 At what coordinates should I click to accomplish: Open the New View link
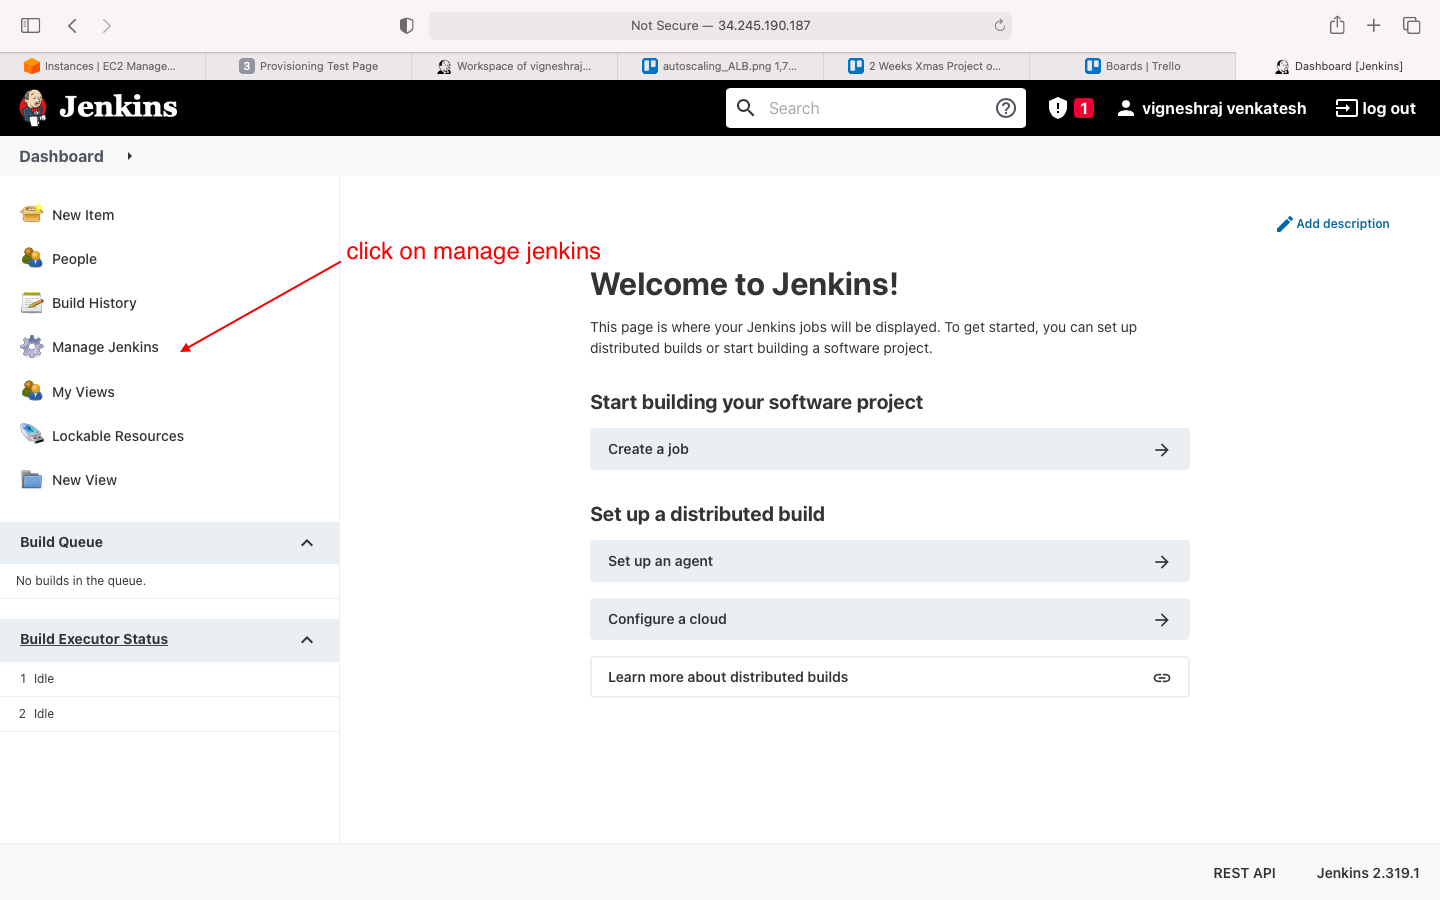(84, 480)
